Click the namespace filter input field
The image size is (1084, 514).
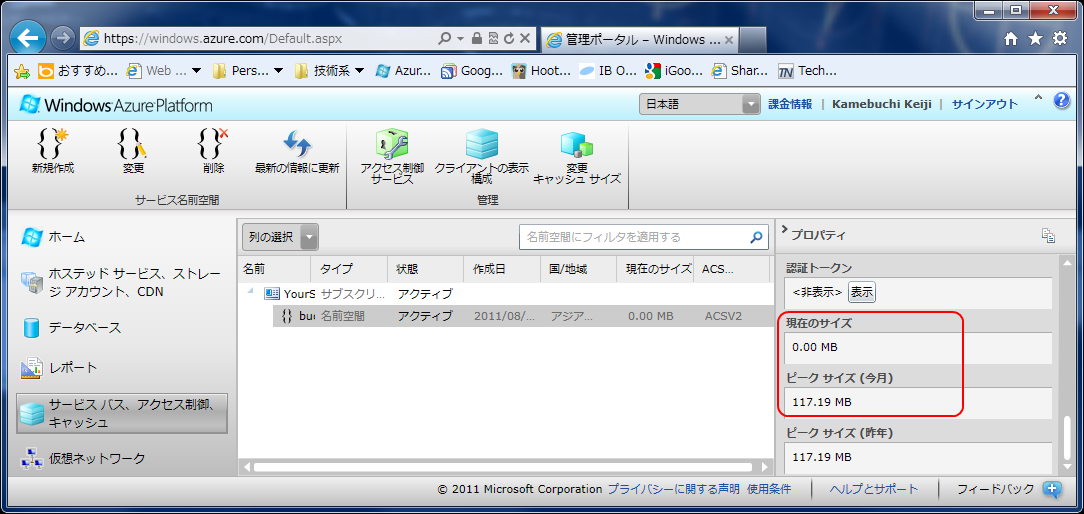tap(633, 237)
